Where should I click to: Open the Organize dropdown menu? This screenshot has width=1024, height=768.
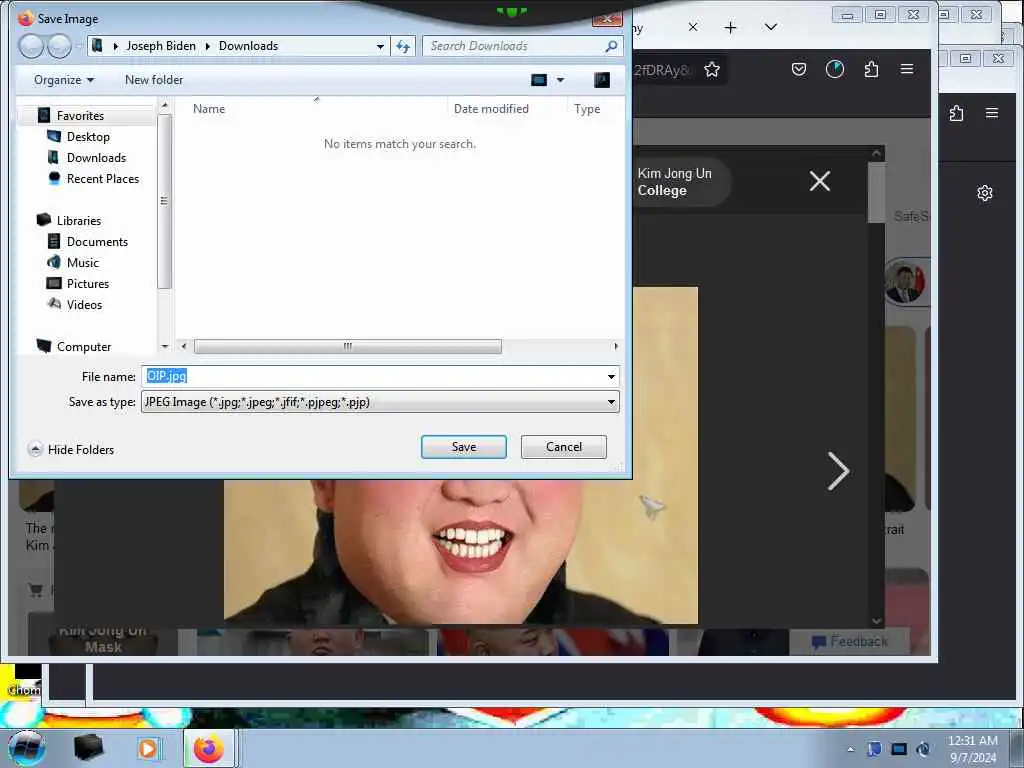coord(64,80)
